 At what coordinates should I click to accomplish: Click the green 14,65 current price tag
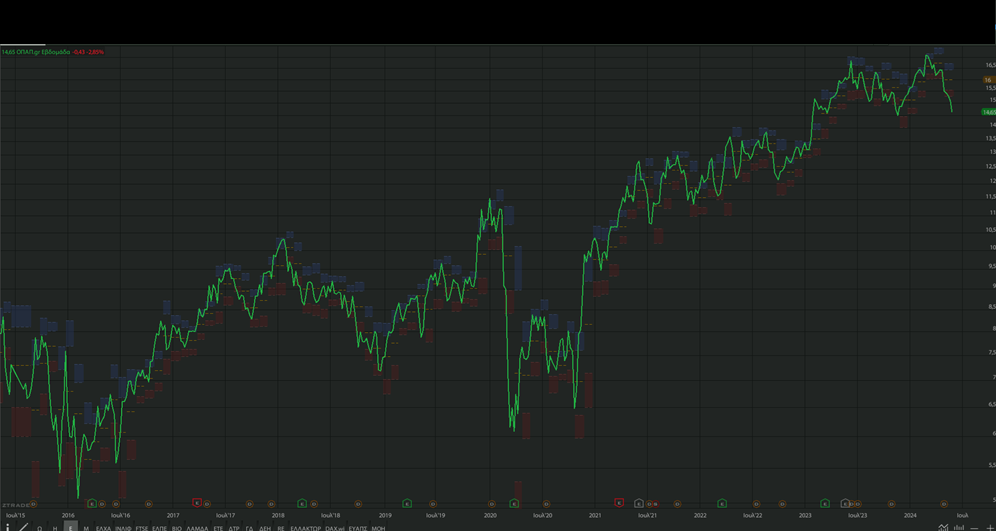988,112
